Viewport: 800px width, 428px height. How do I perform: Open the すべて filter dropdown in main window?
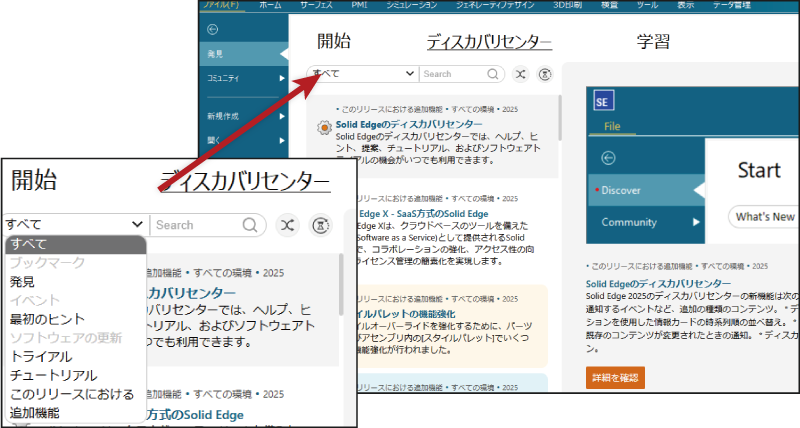pos(363,74)
